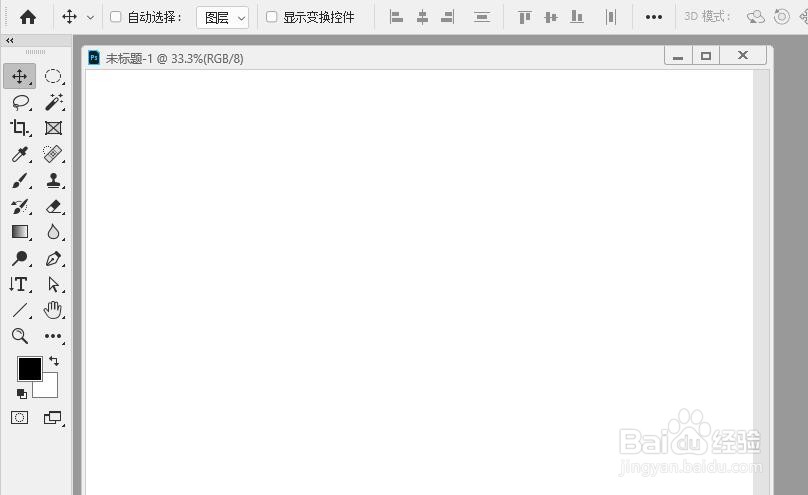Select the Zoom tool
Screen dimensions: 808x495
[x=20, y=336]
